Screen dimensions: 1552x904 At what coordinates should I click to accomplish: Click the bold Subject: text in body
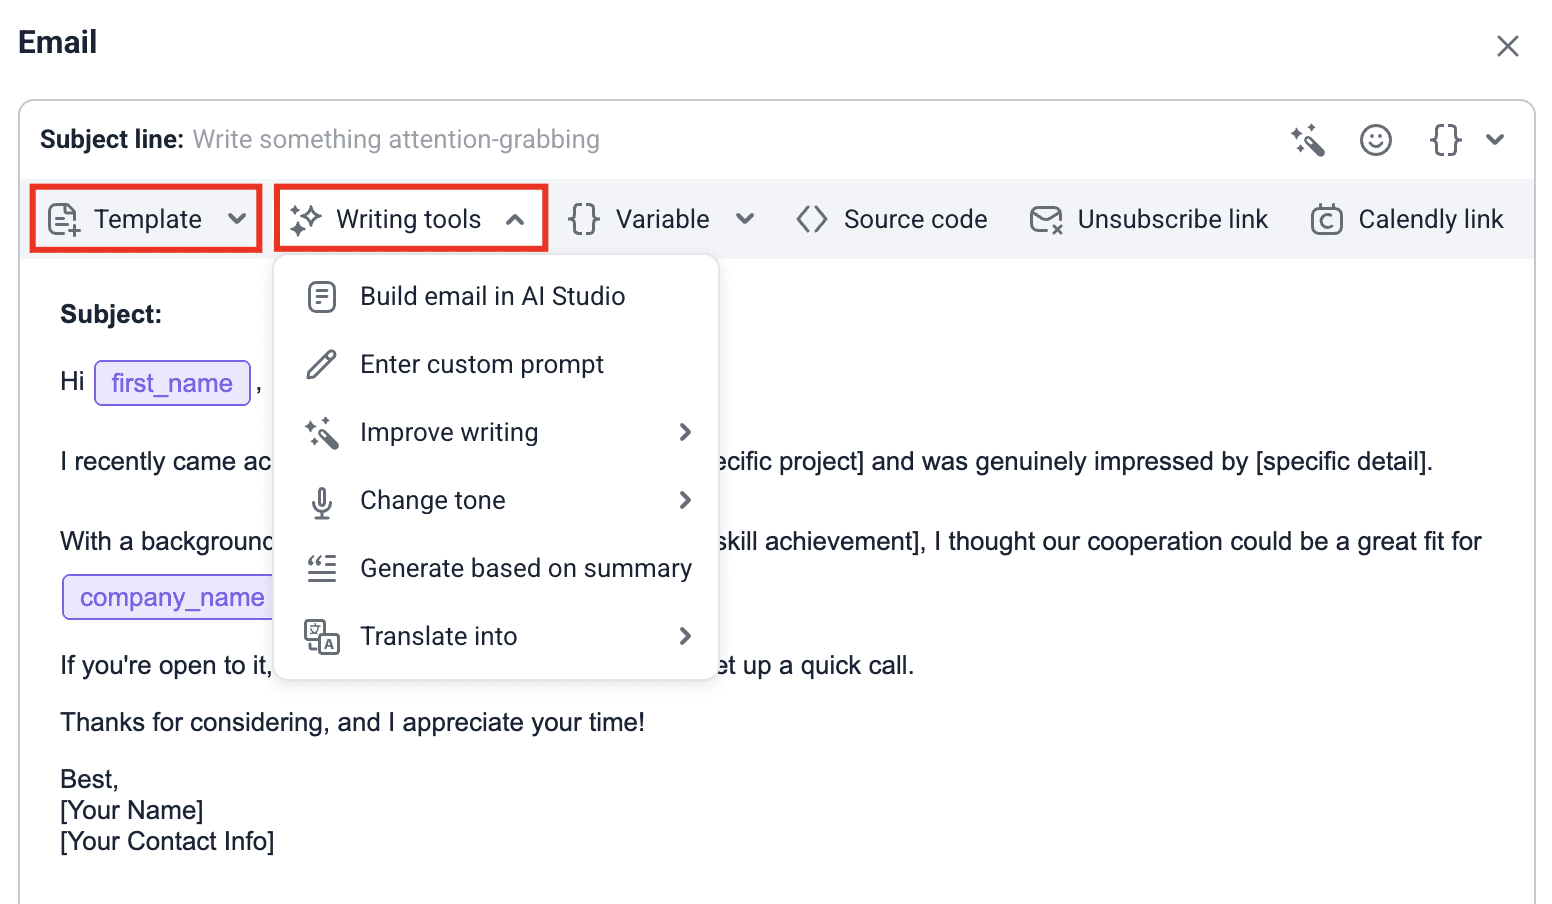click(x=111, y=314)
